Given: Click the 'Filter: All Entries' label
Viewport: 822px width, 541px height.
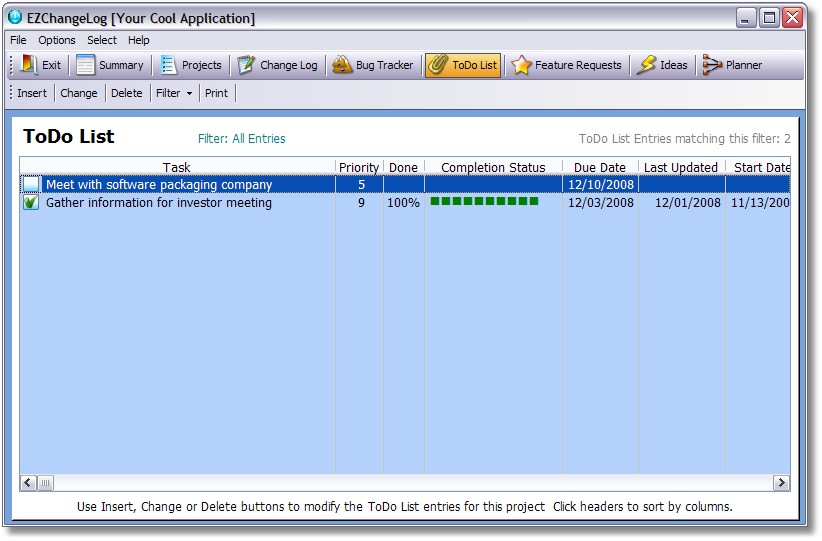Looking at the screenshot, I should coord(242,139).
